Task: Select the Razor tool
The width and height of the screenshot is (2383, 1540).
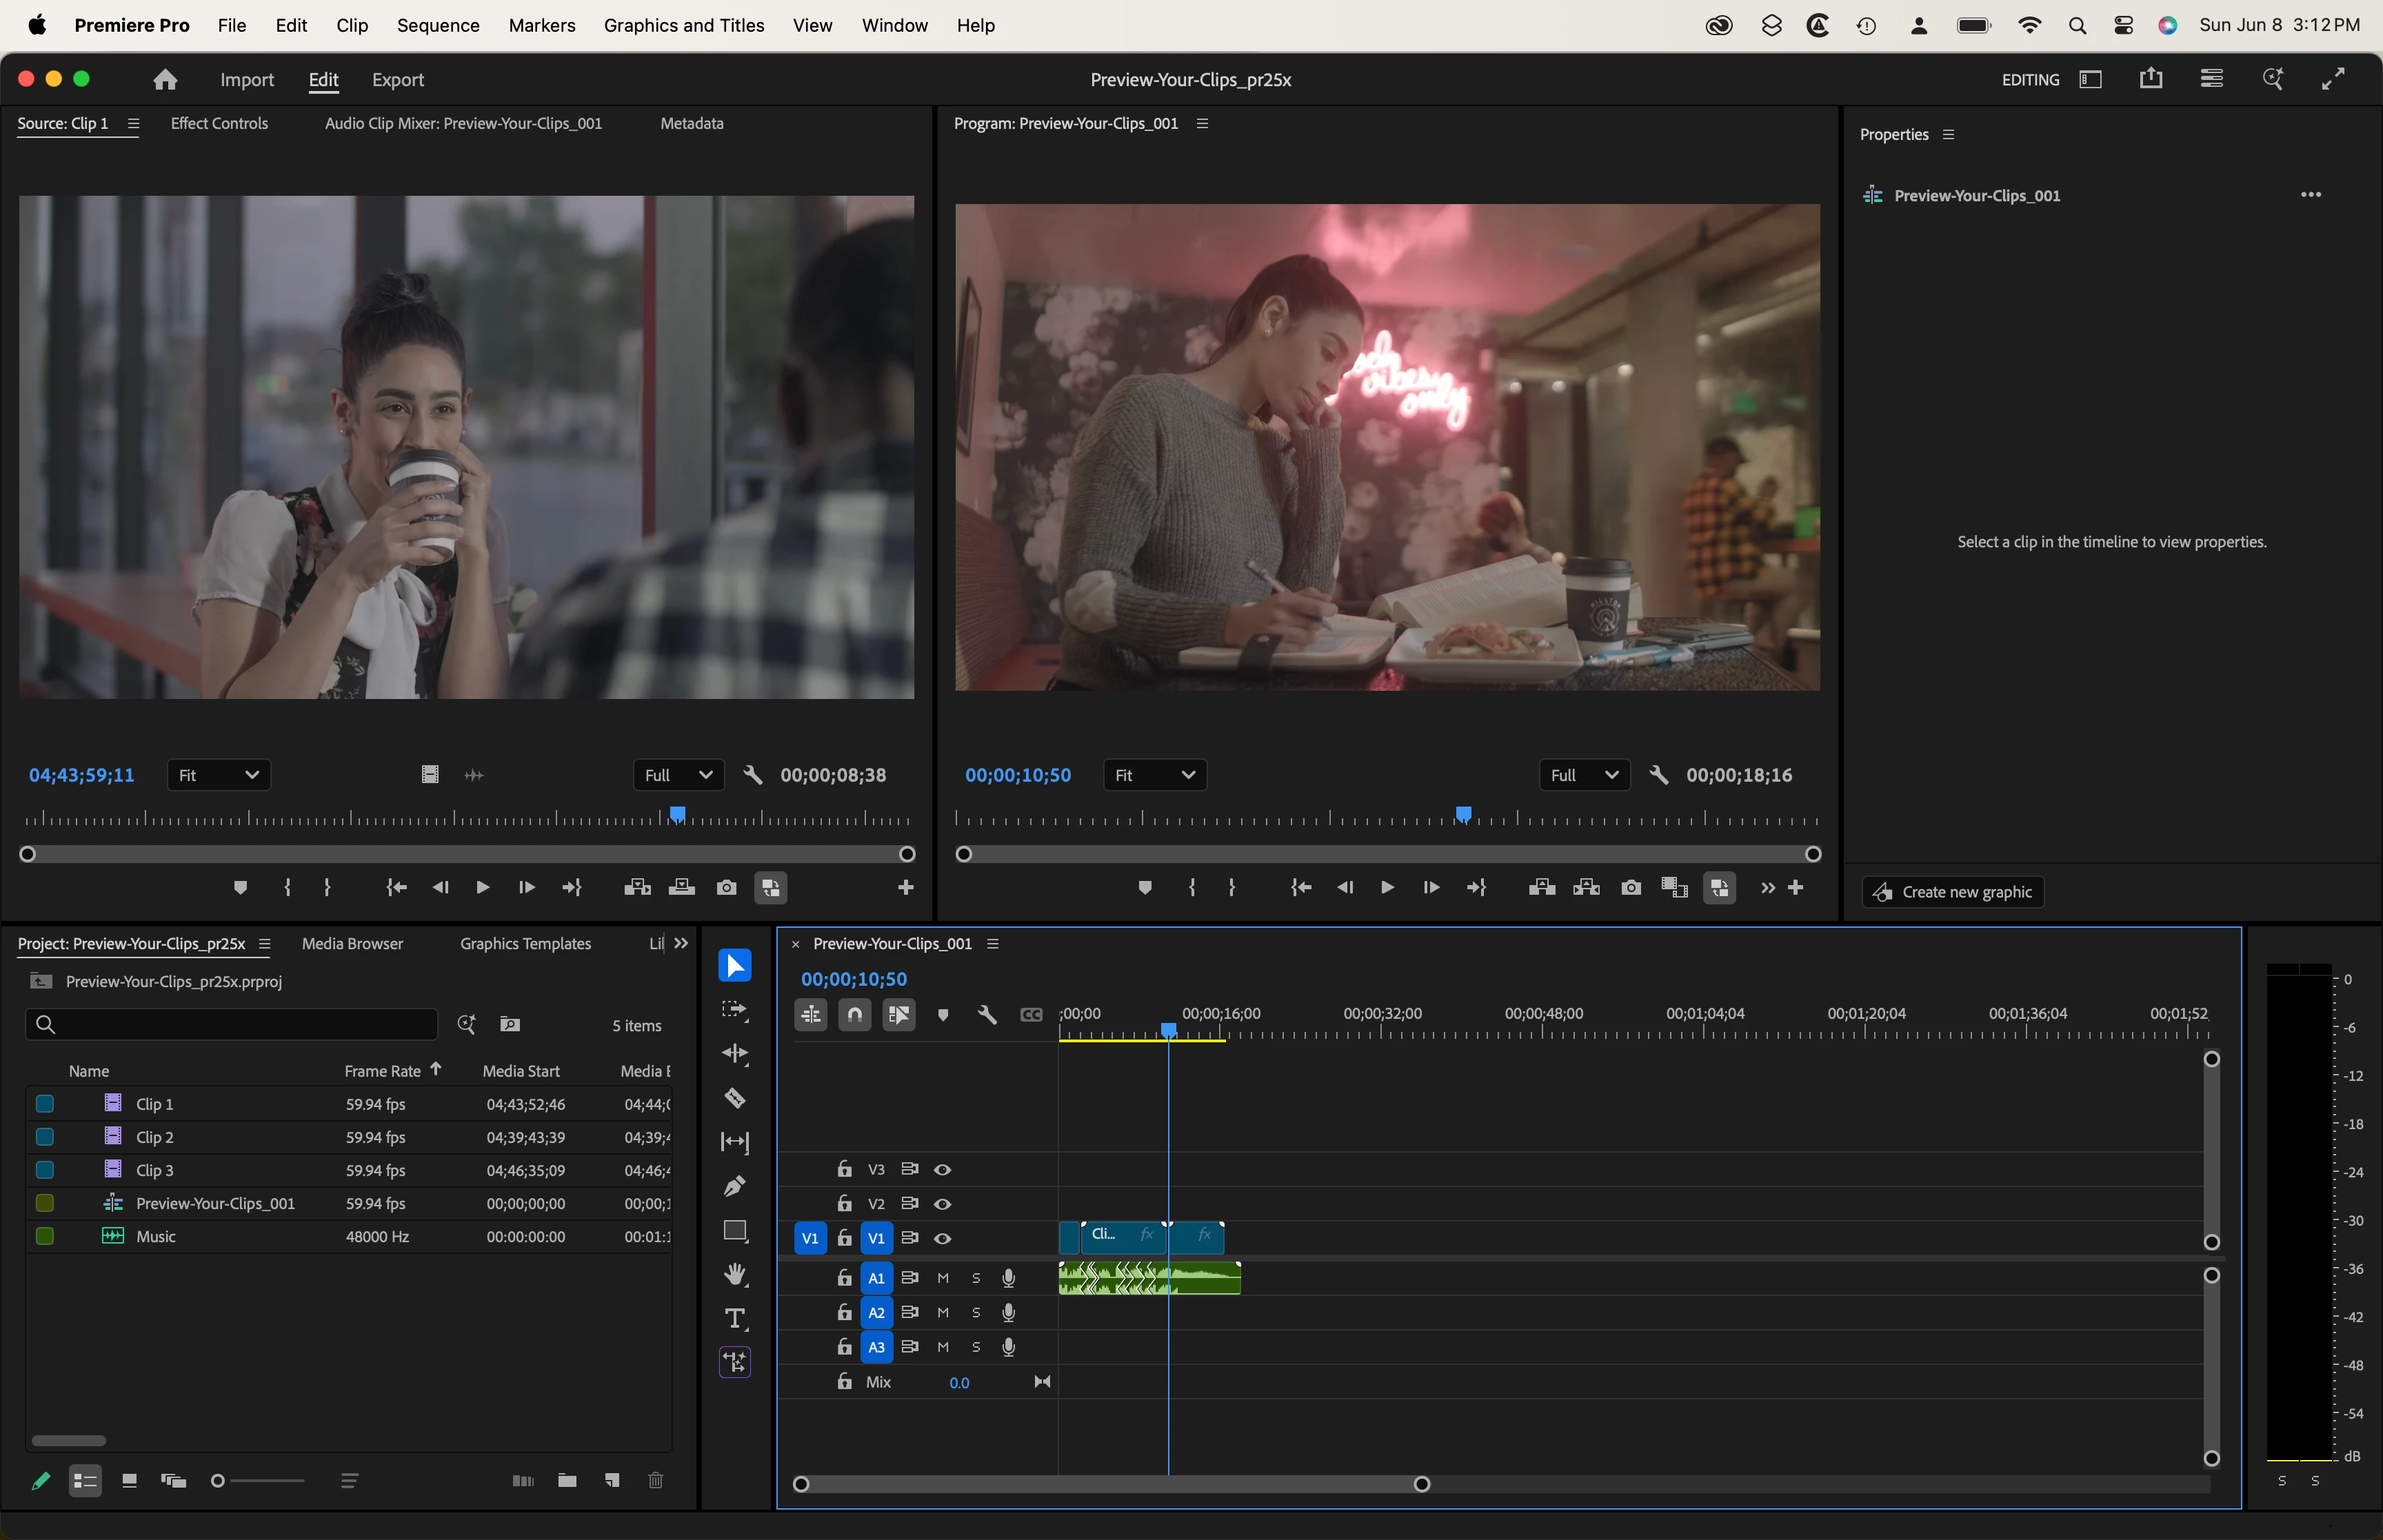Action: (x=735, y=1098)
